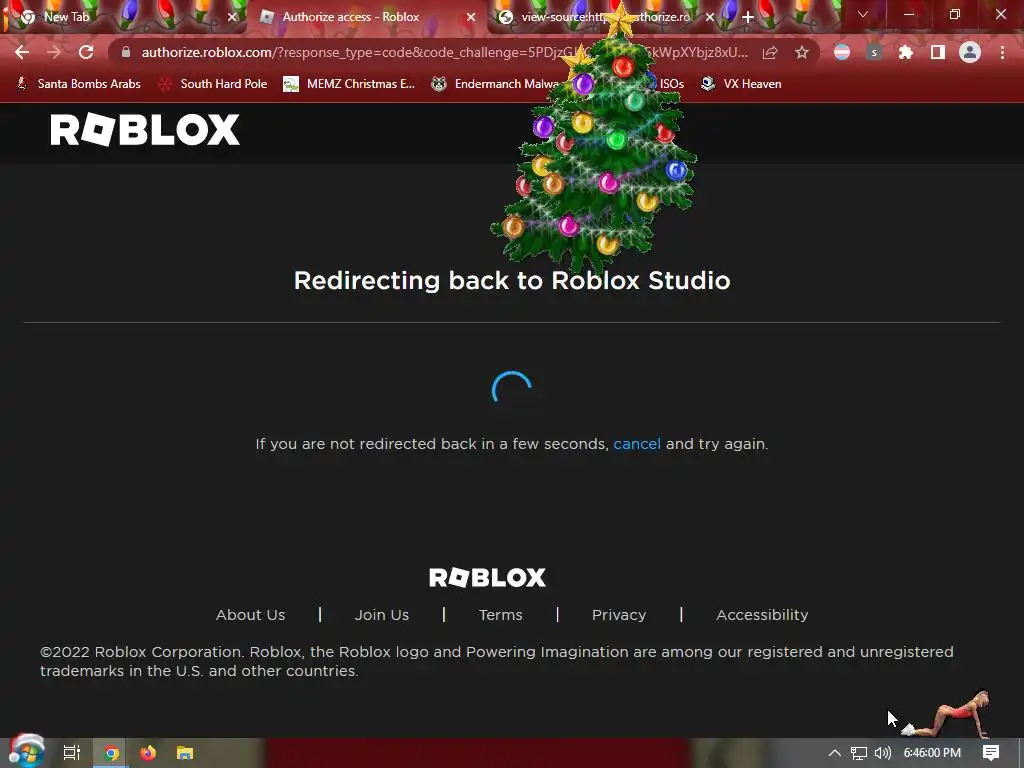The height and width of the screenshot is (768, 1024).
Task: Open a new tab with the plus button
Action: point(748,17)
